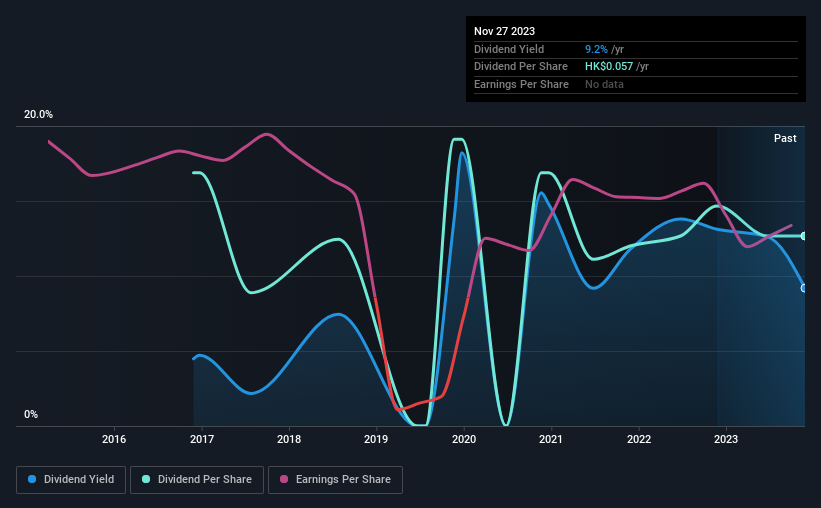Click the 2023 x-axis label
The height and width of the screenshot is (508, 821).
(x=726, y=439)
